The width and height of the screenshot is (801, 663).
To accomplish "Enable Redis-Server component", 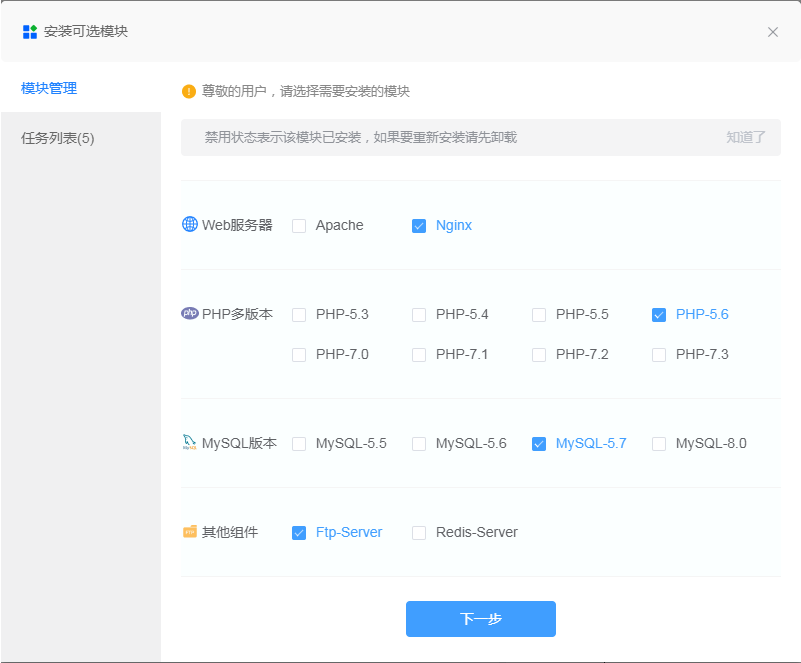I will tap(419, 533).
